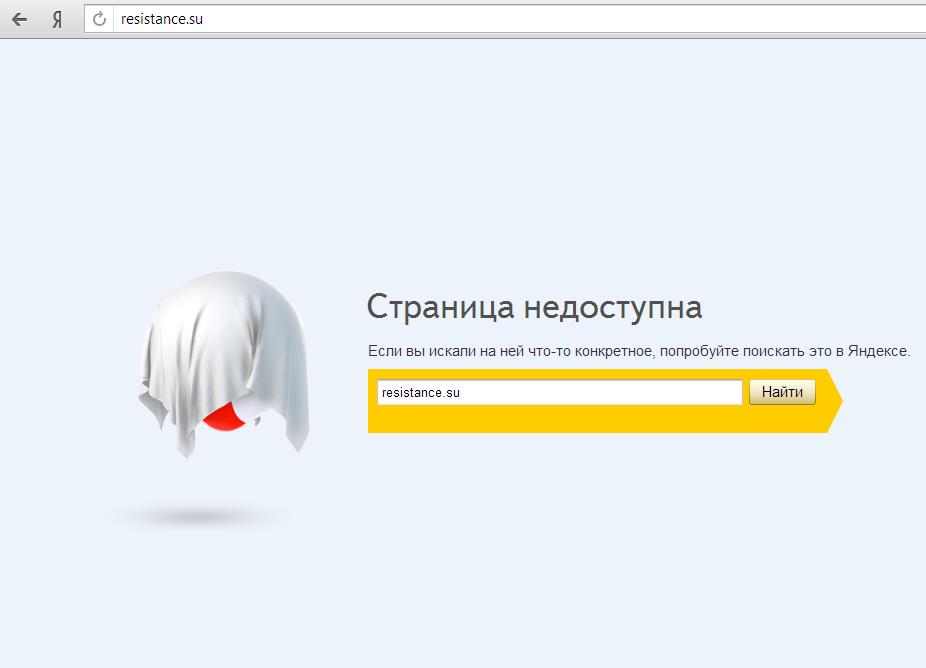Click the search field containing resistance.su
The width and height of the screenshot is (926, 668).
559,392
